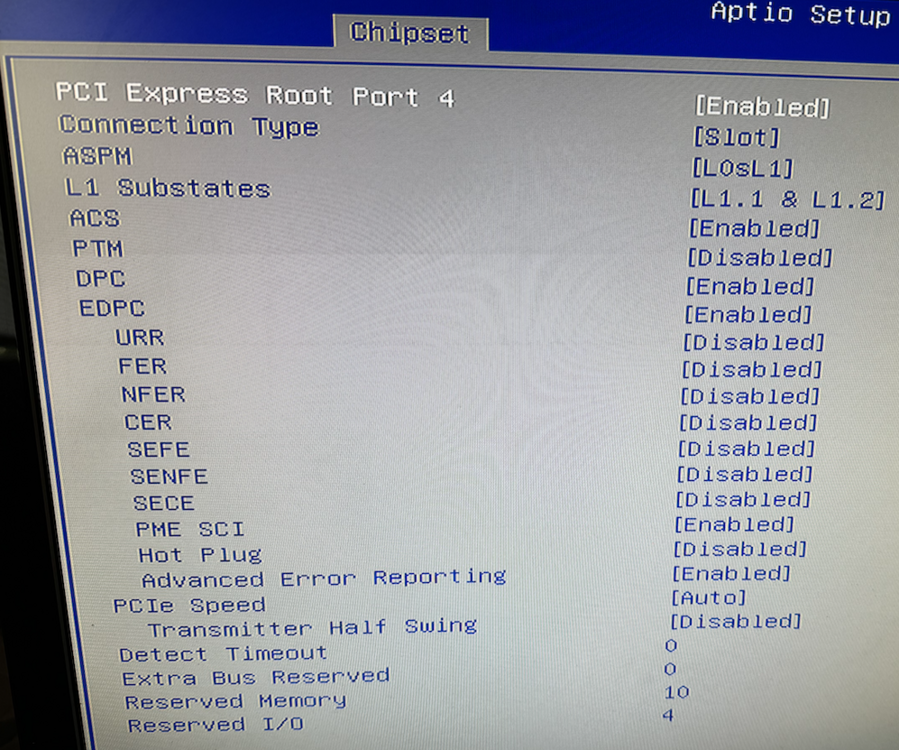
Task: Change Transmitter Half Swing Disabled value
Action: [736, 621]
